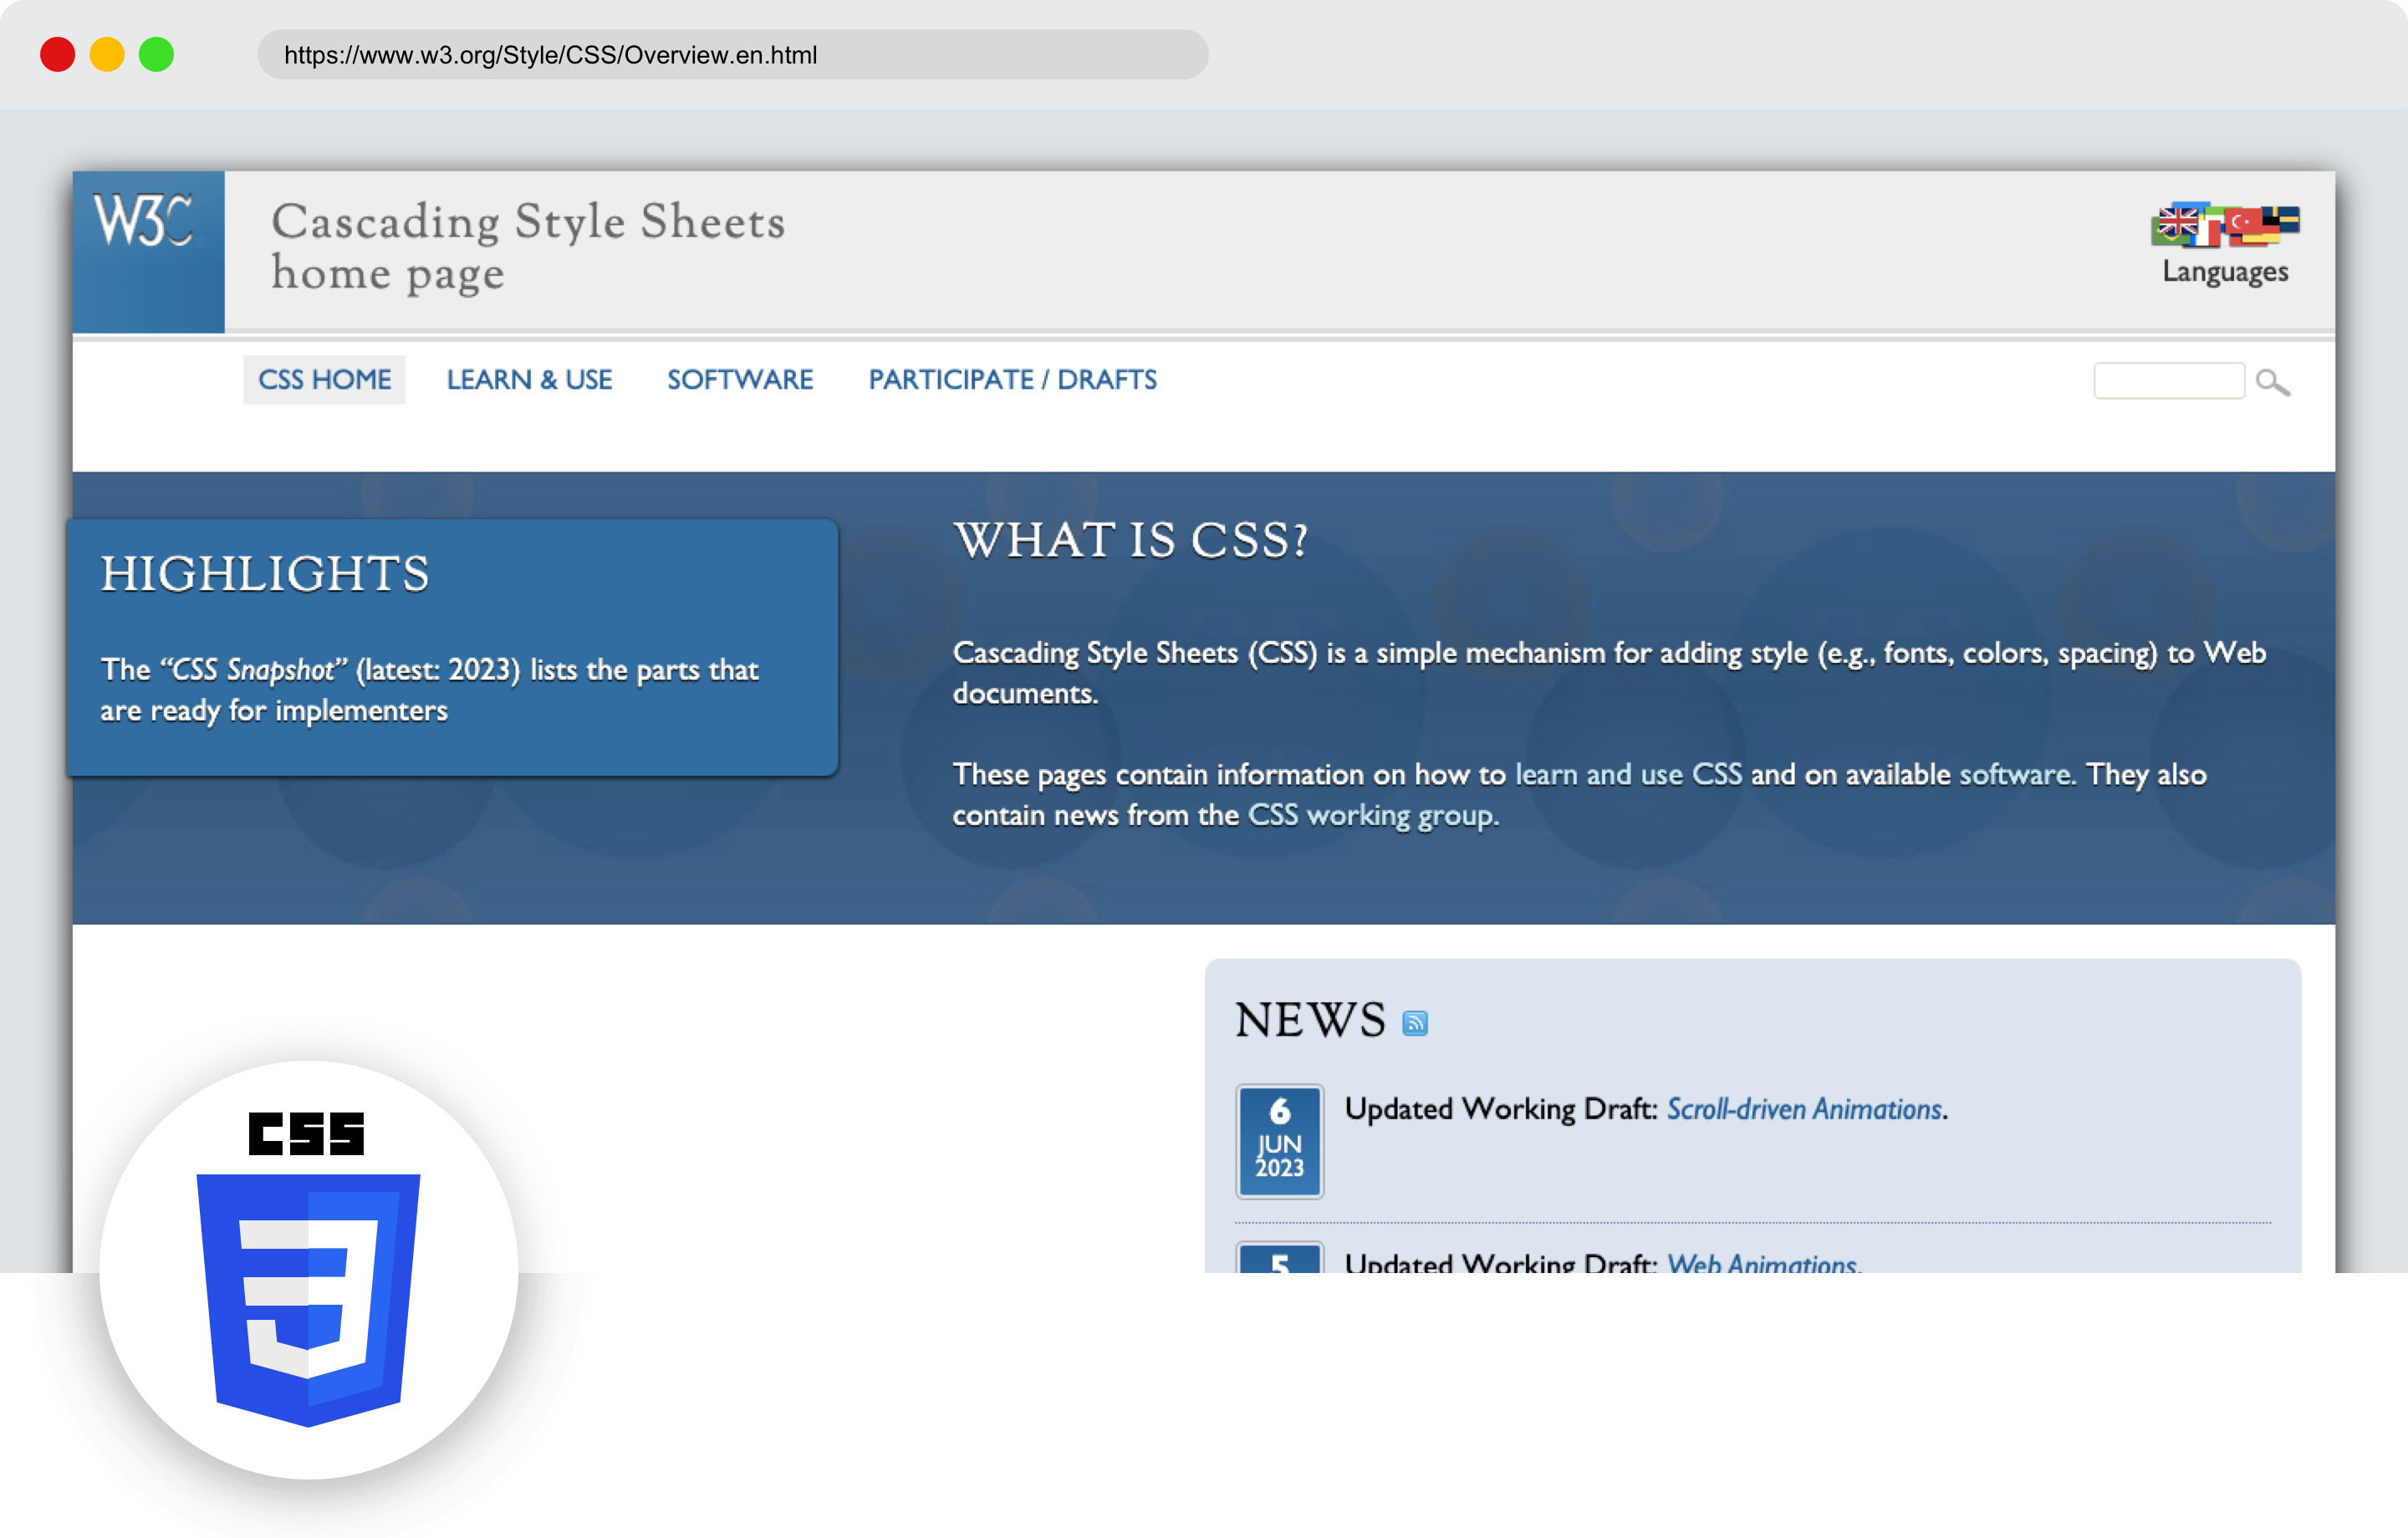Open the LEARN & USE menu
The image size is (2408, 1538).
coord(529,380)
